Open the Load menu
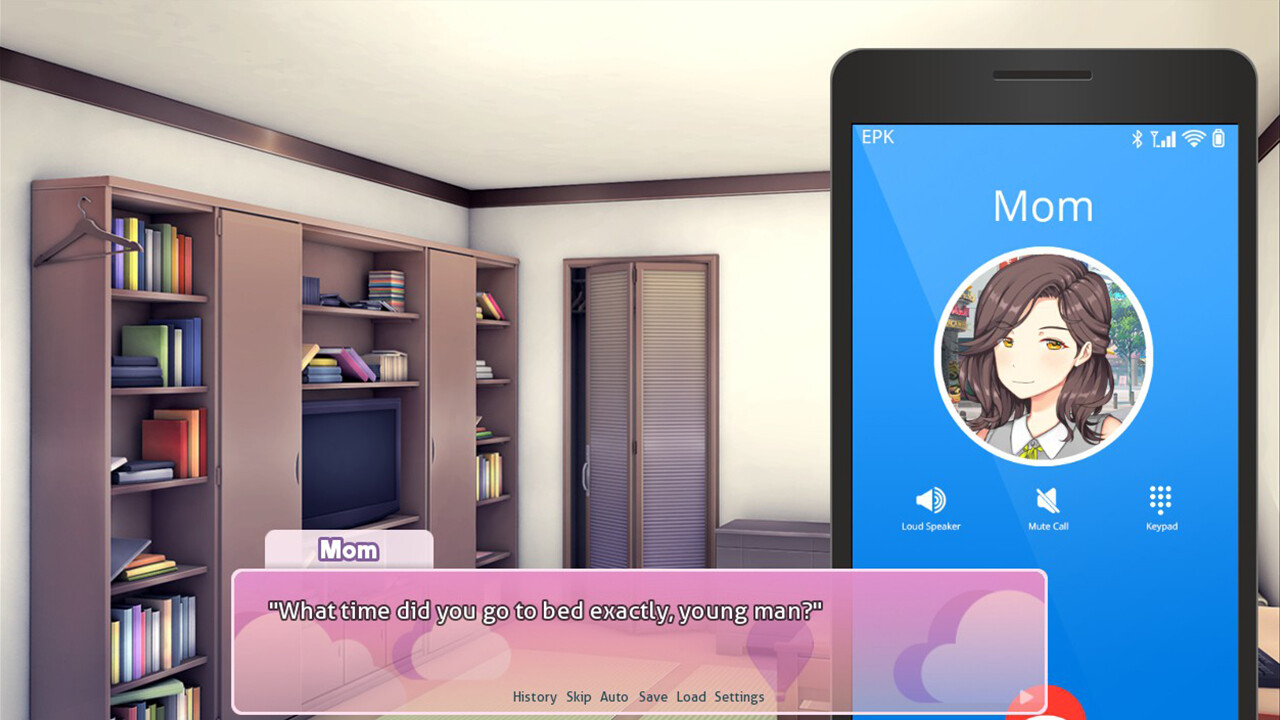This screenshot has width=1280, height=720. pyautogui.click(x=691, y=697)
